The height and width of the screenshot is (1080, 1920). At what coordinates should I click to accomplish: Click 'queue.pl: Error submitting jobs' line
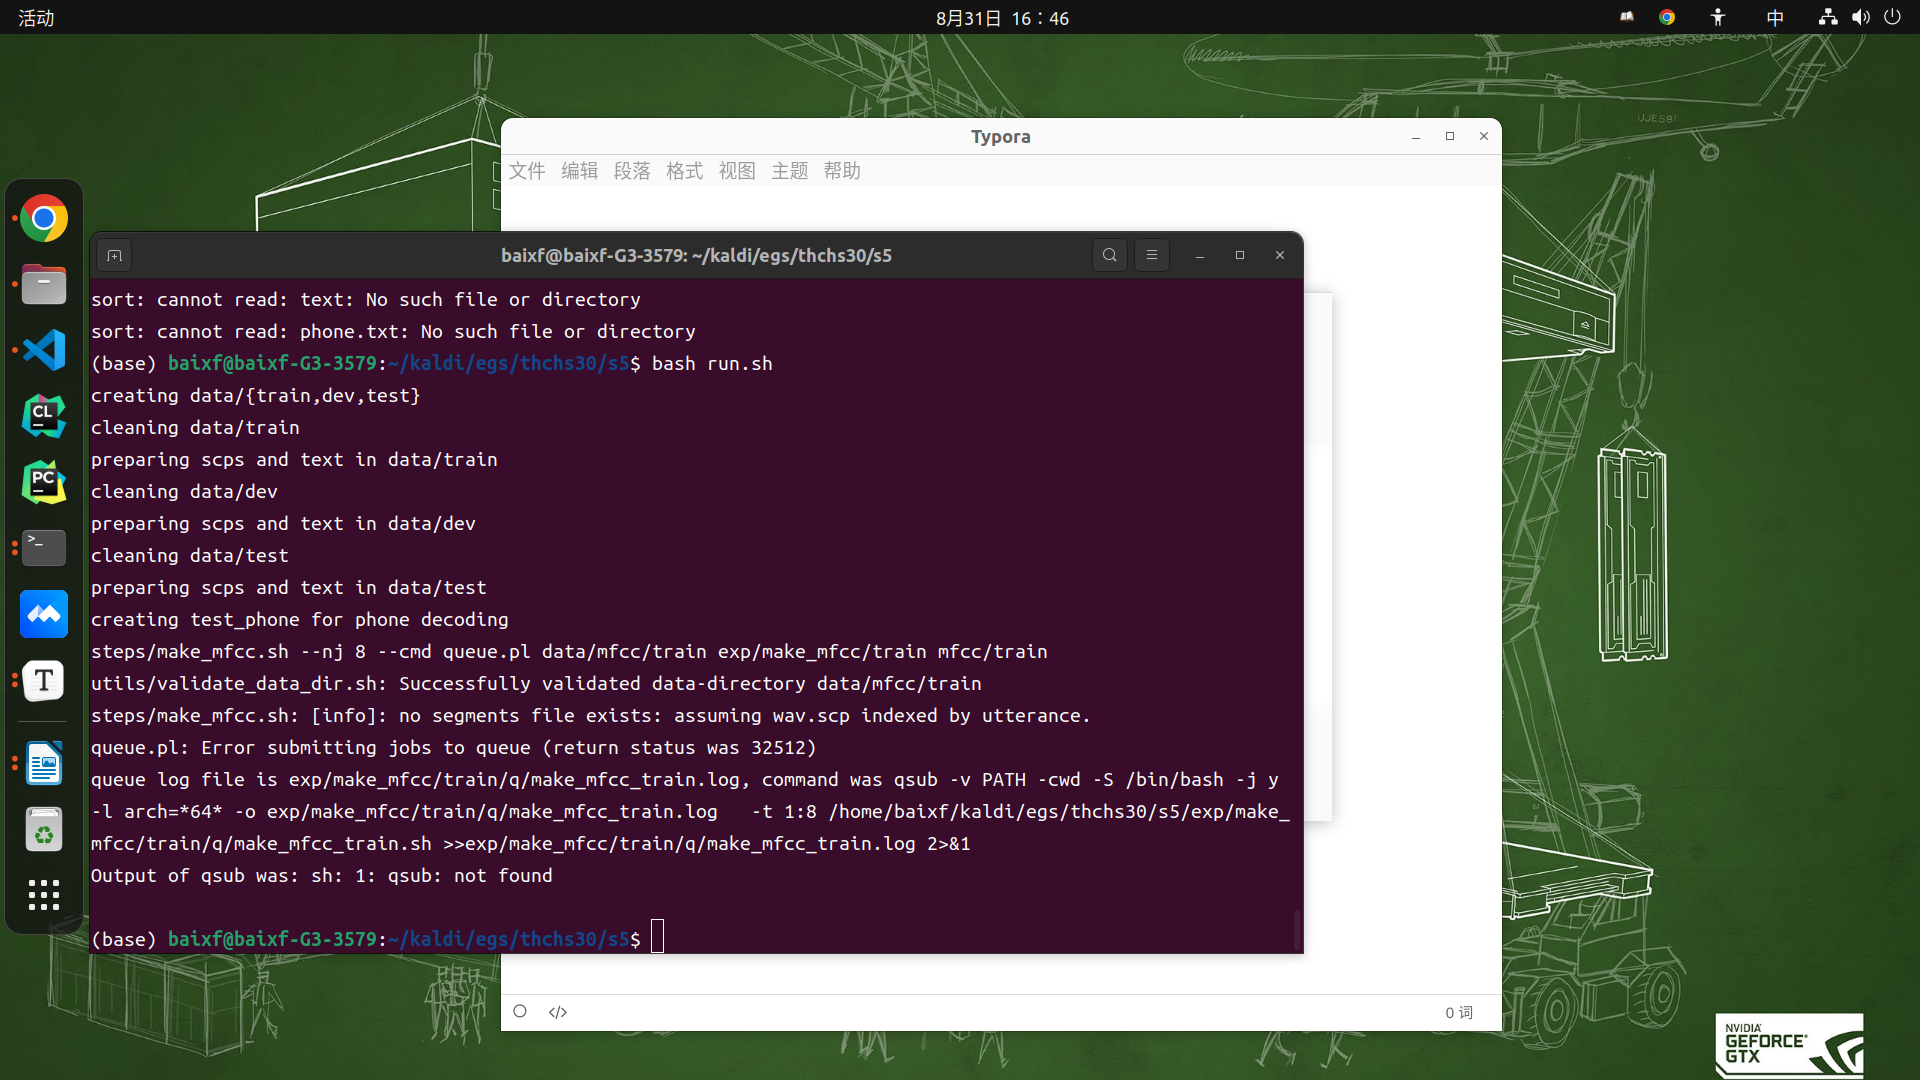point(453,748)
